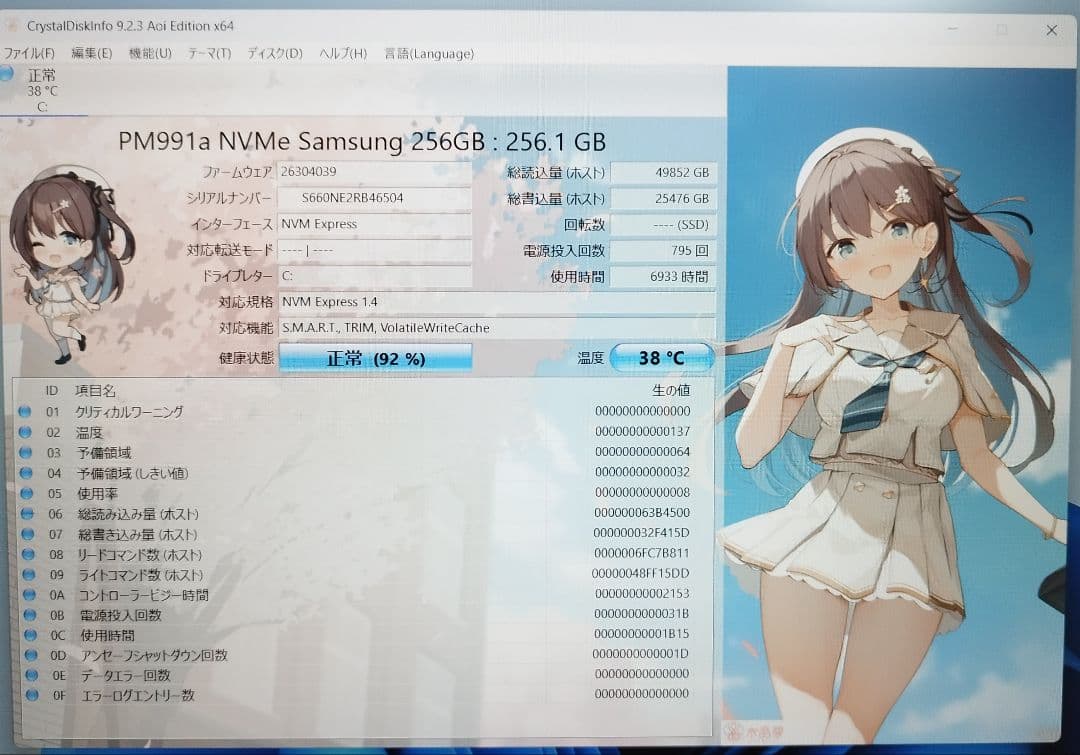Click the blue status dot beside 温度 attribute
This screenshot has height=755, width=1080.
(27, 432)
